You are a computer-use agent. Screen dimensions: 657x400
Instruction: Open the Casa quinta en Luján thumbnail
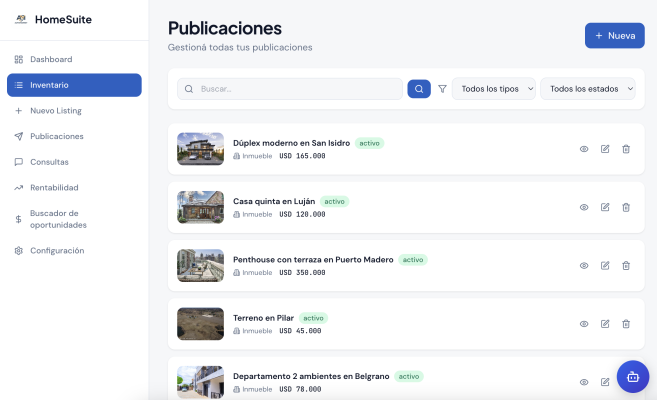200,207
